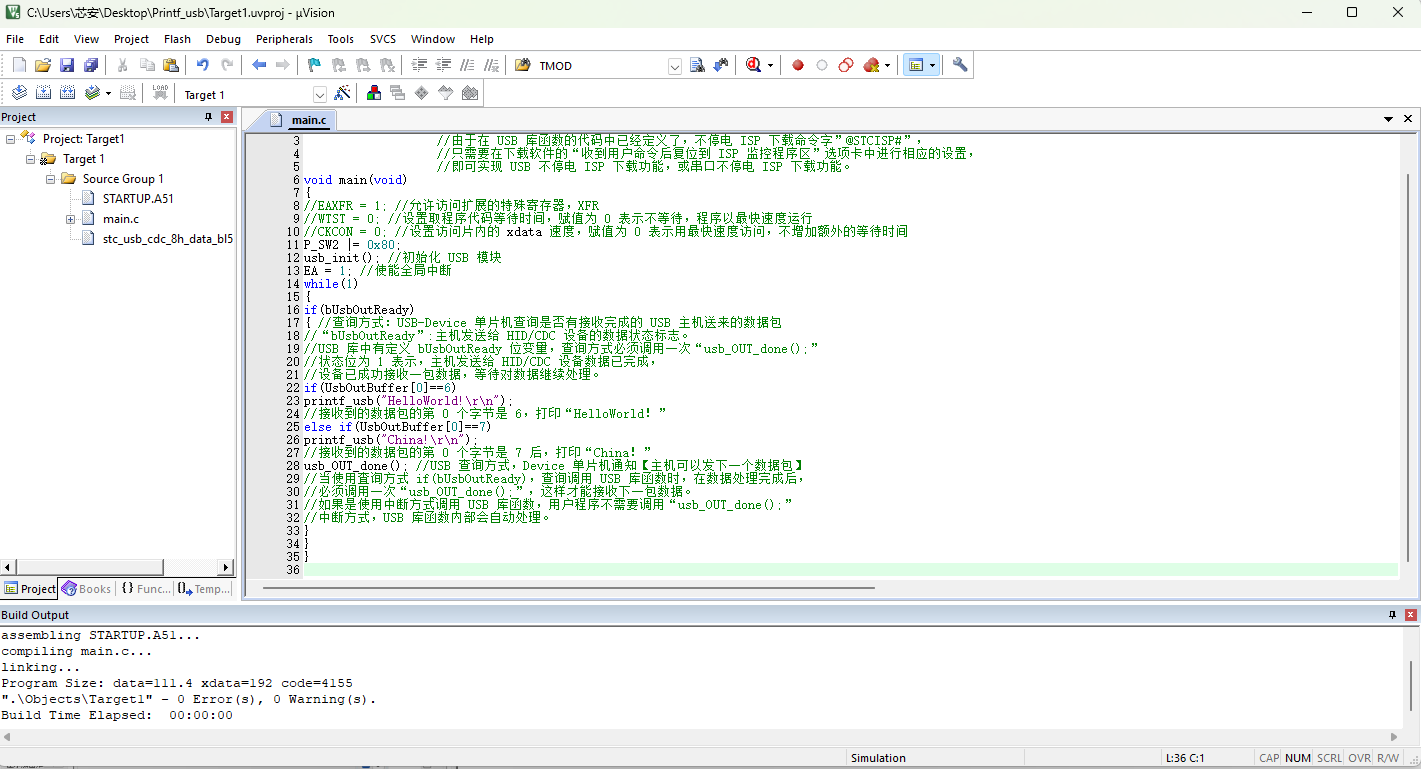Select the stc_usb_cdc_8h_data_bl5 file in the tree

tap(168, 239)
